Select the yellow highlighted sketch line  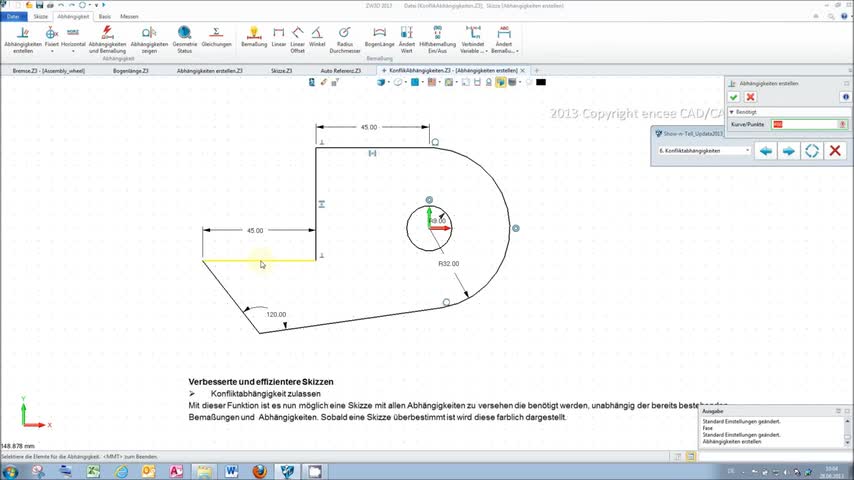(259, 260)
